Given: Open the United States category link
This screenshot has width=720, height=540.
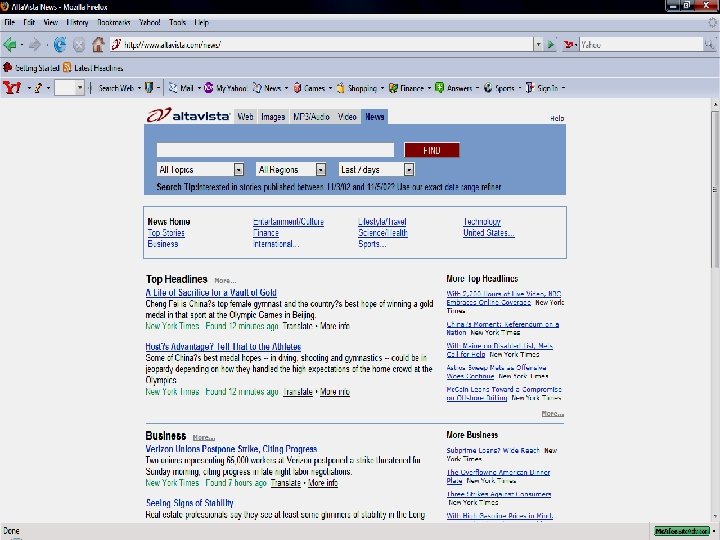Looking at the screenshot, I should (x=489, y=233).
